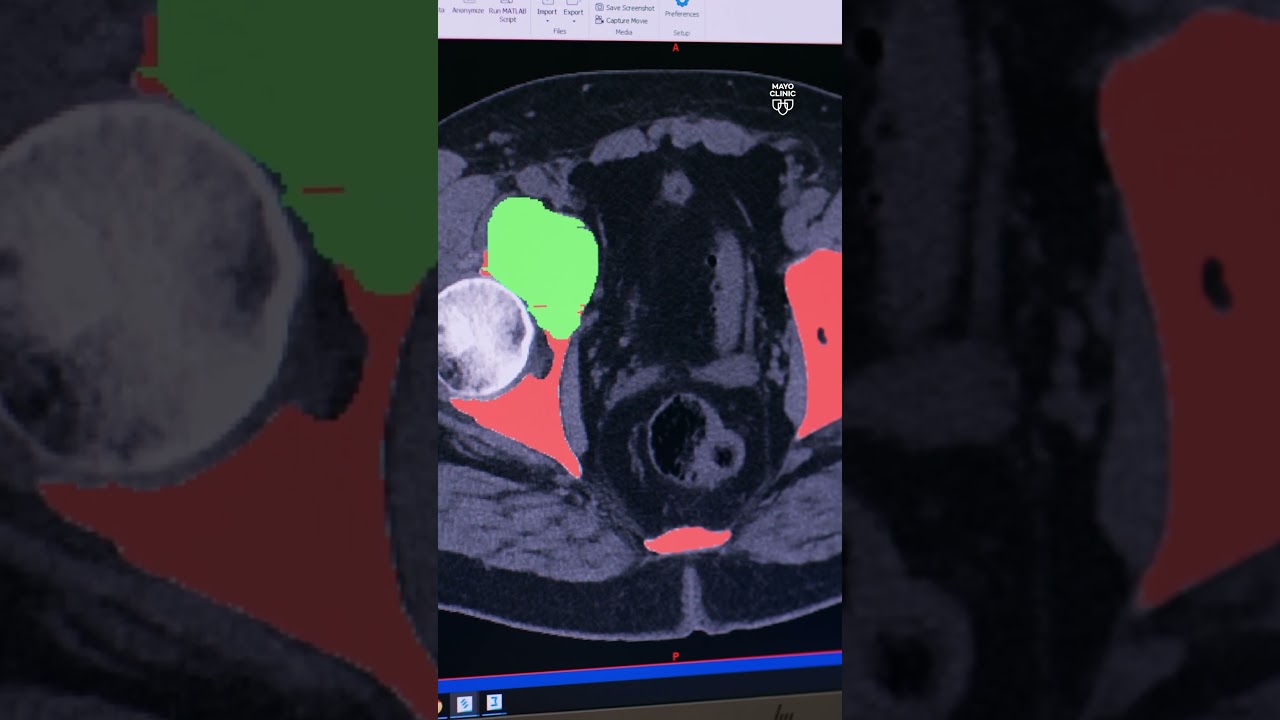Expand the Export dropdown arrow
1280x720 pixels.
pos(574,22)
